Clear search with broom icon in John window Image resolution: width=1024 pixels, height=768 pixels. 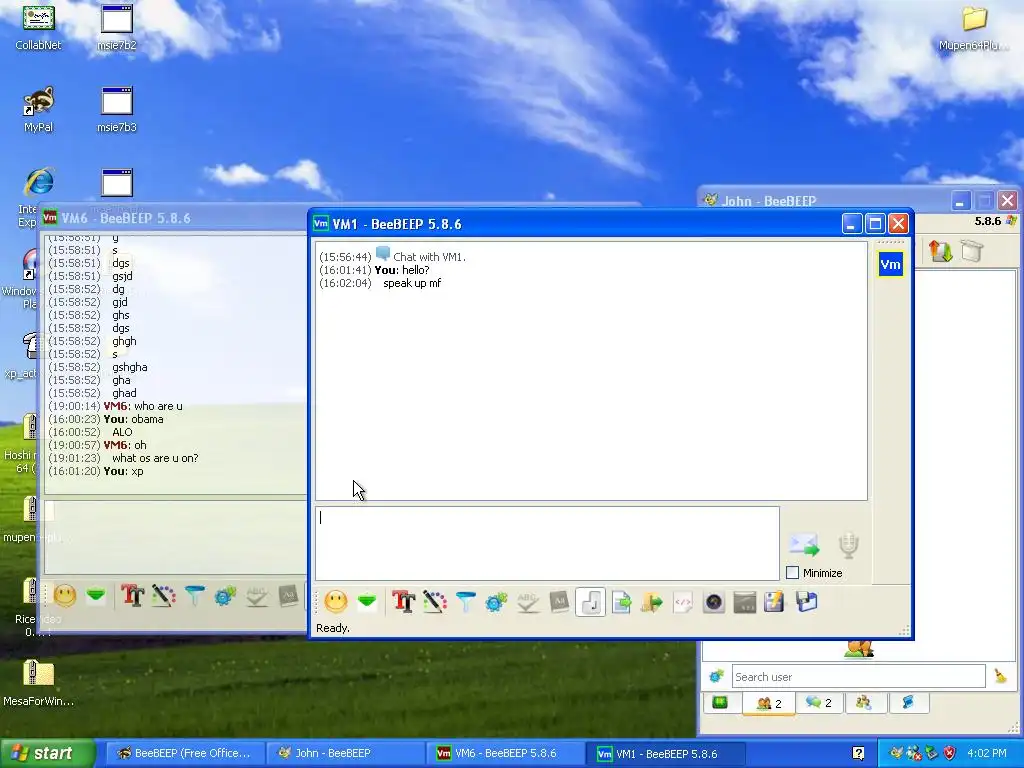click(x=1000, y=677)
